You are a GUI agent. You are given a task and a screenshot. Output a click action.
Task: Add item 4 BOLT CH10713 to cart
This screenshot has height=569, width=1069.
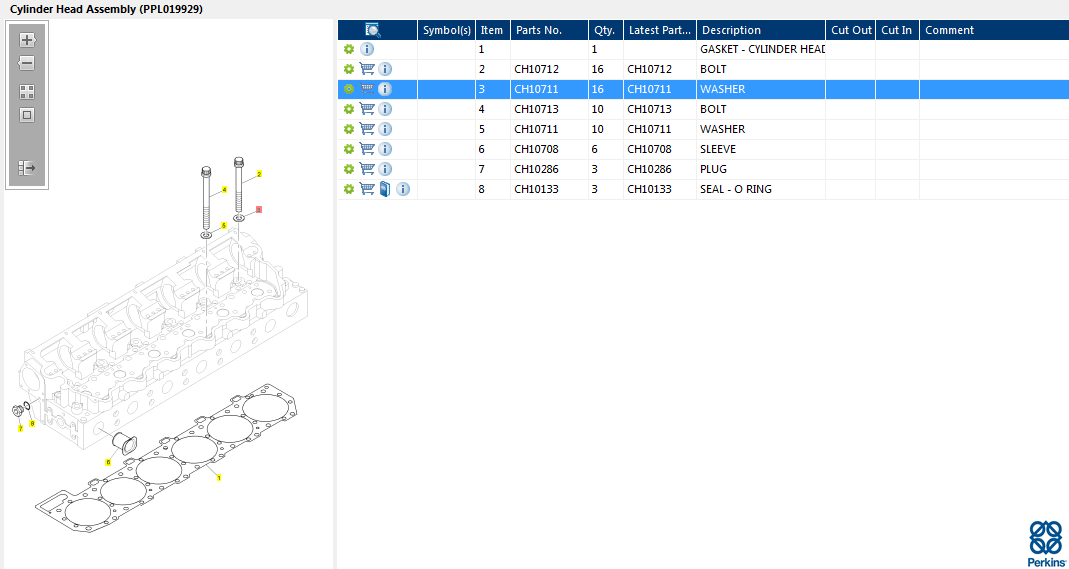point(367,109)
